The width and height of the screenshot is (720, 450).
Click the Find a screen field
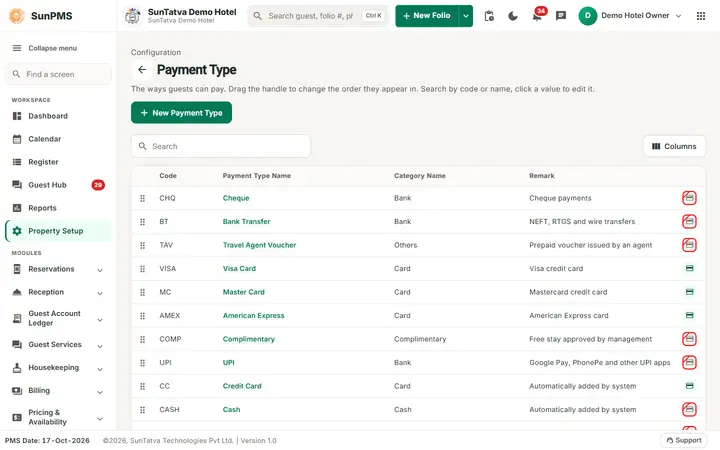tap(58, 74)
